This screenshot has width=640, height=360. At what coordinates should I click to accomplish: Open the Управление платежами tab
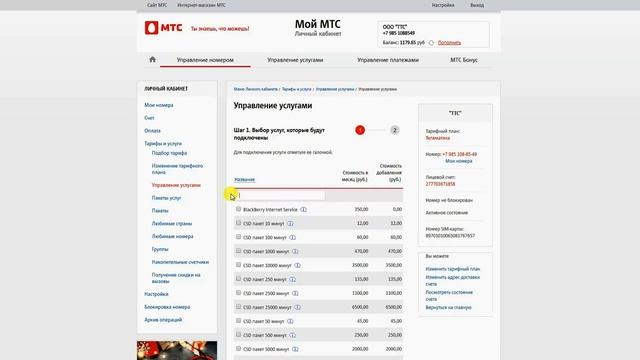pyautogui.click(x=388, y=60)
